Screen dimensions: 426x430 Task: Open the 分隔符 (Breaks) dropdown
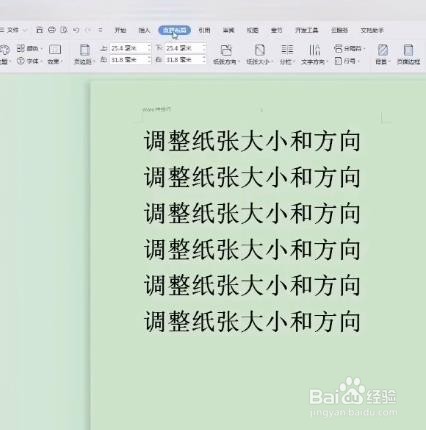tap(349, 49)
